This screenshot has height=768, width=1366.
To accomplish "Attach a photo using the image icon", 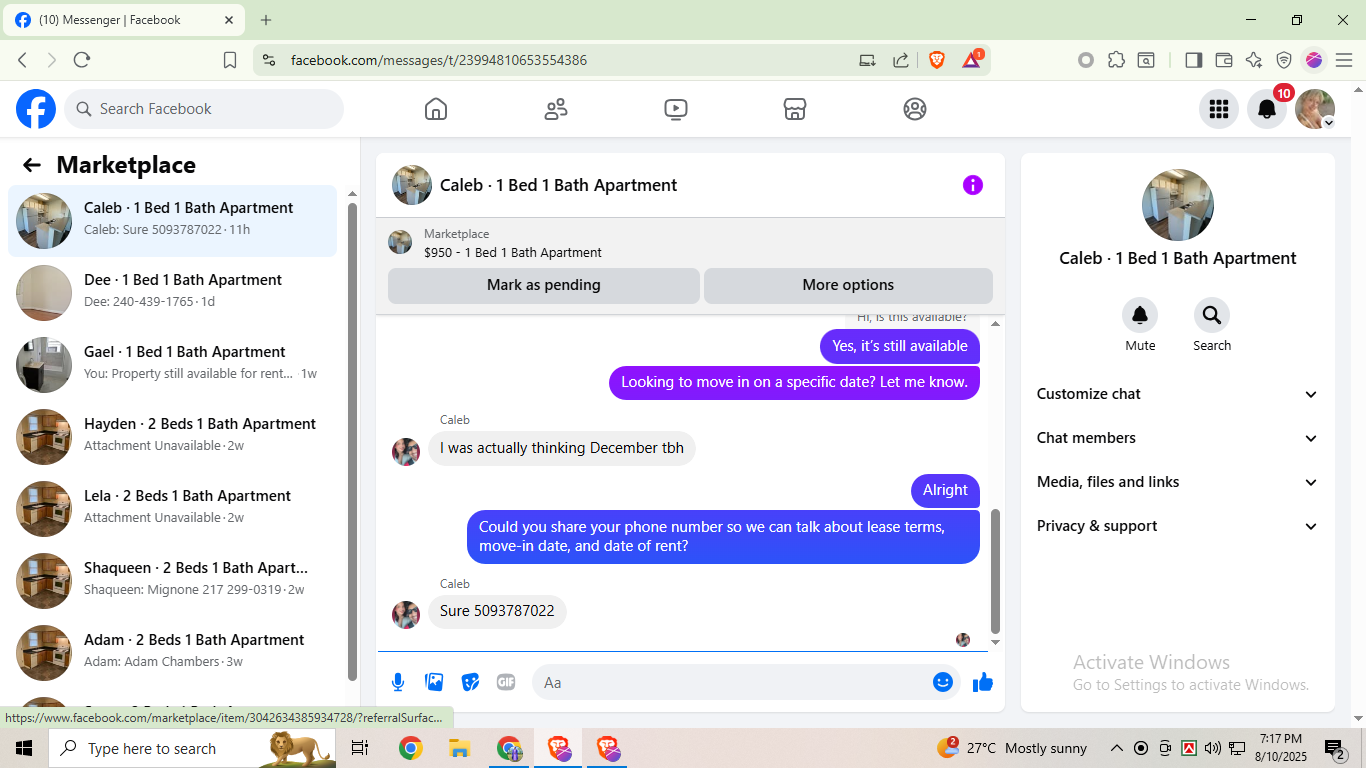I will tap(434, 682).
